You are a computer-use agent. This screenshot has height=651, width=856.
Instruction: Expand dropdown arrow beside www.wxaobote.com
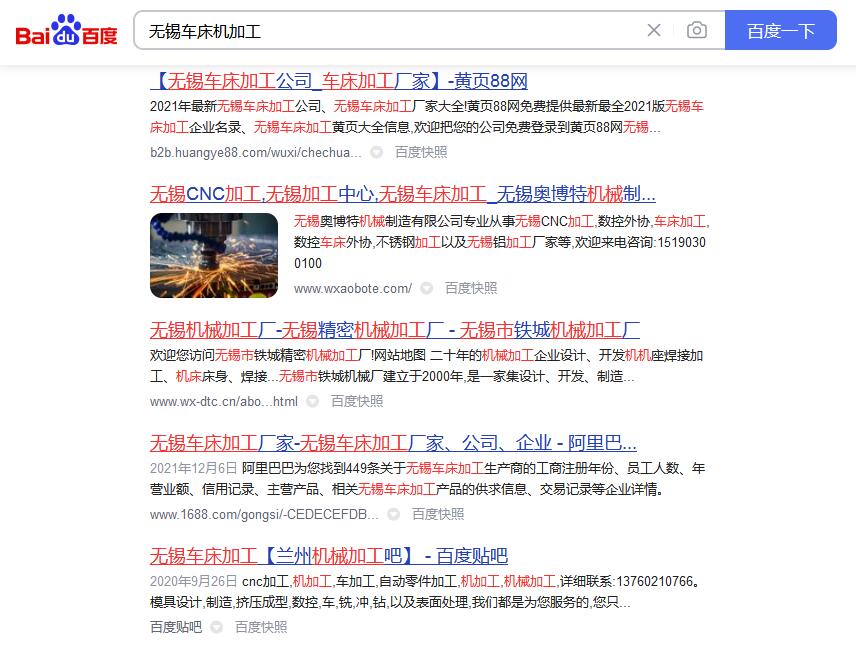pyautogui.click(x=427, y=288)
